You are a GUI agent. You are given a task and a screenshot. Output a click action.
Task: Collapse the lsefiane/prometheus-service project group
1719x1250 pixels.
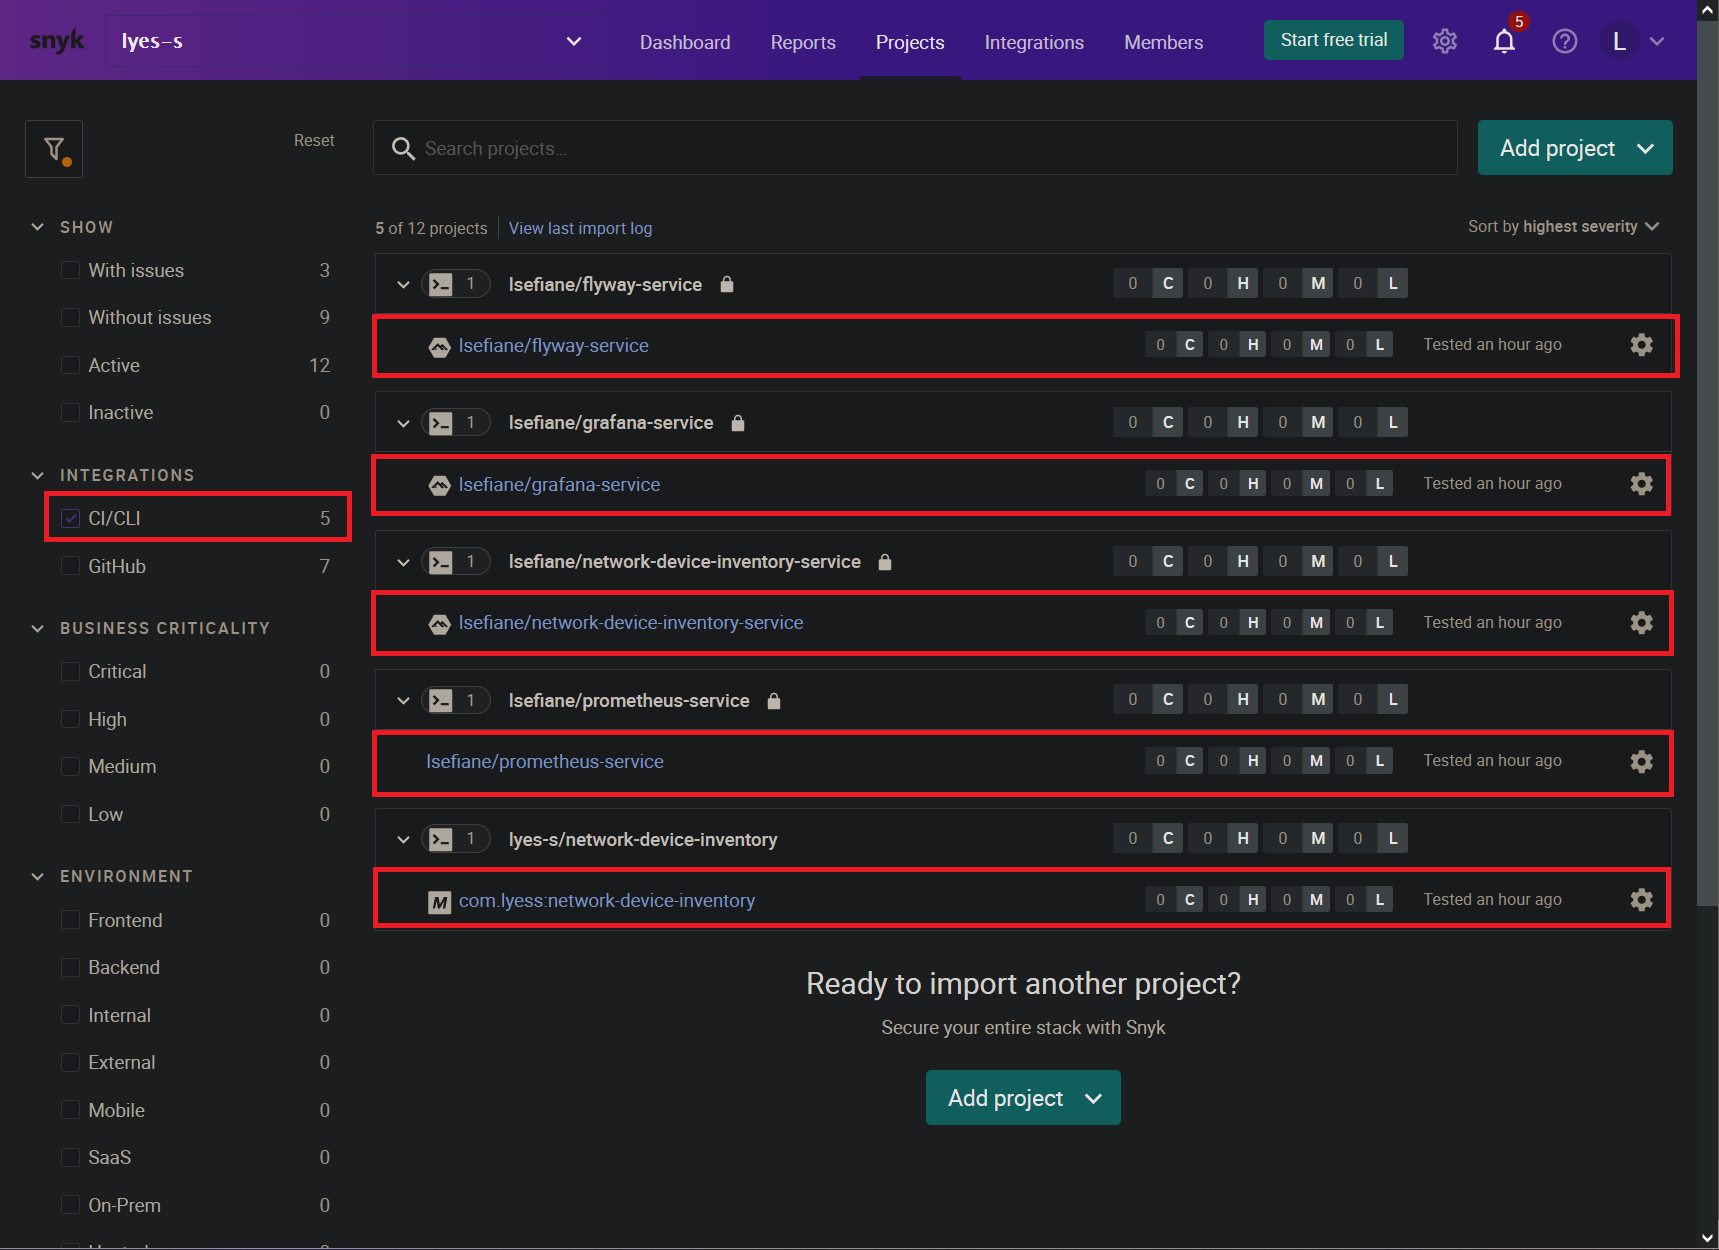(403, 701)
